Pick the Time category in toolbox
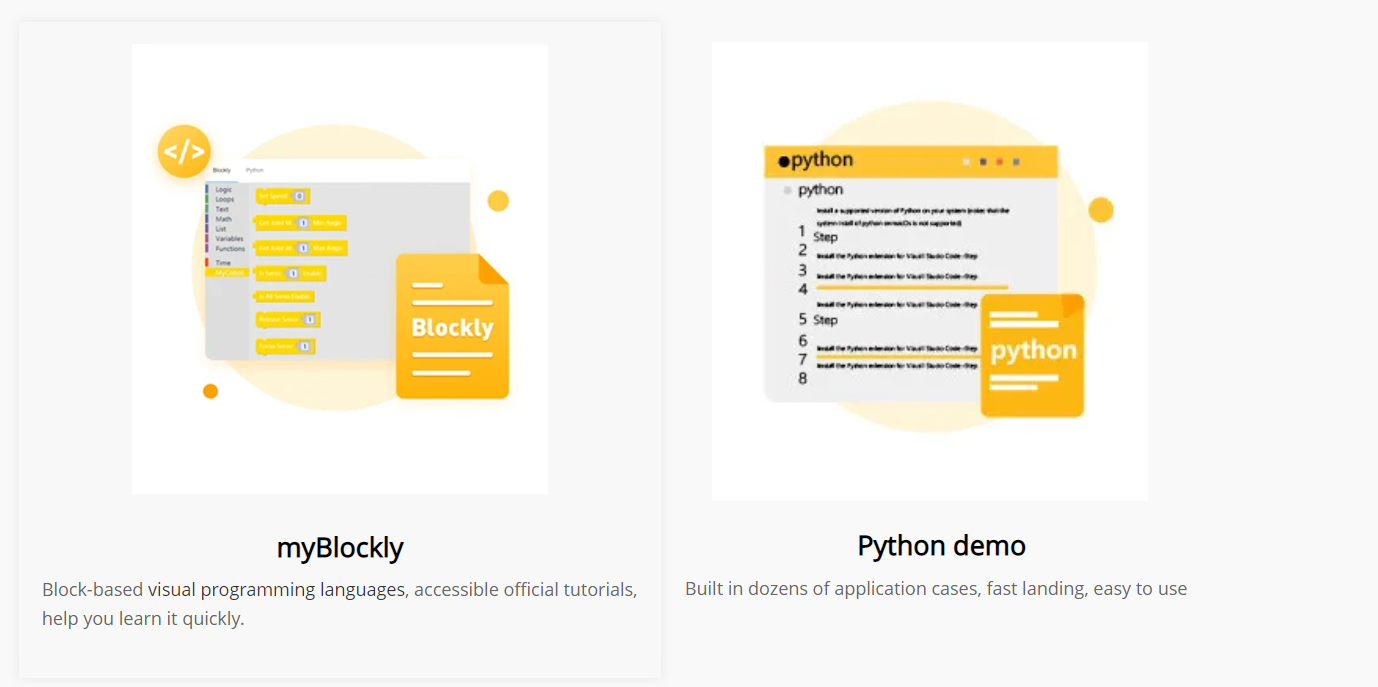 pyautogui.click(x=223, y=262)
